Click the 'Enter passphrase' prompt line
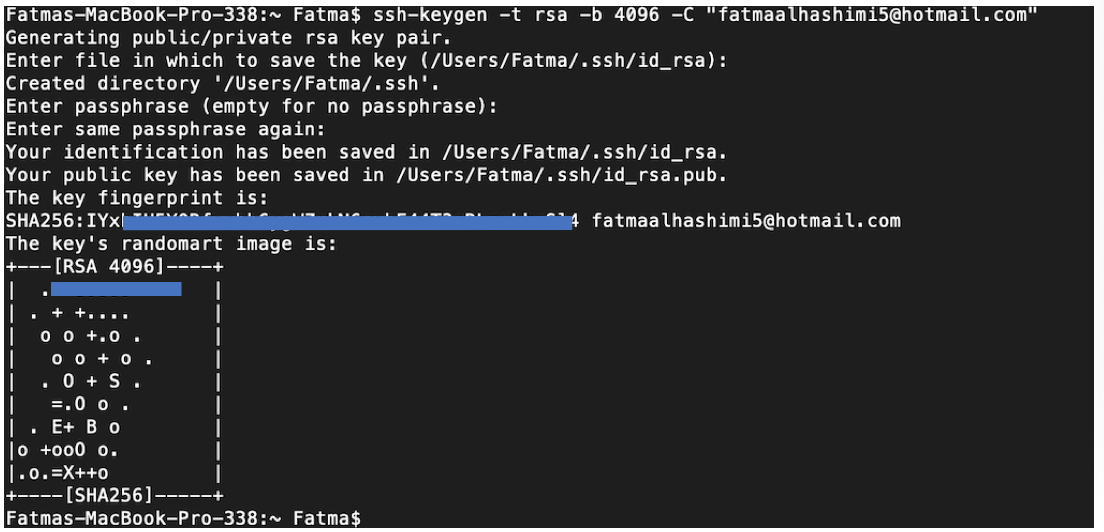The width and height of the screenshot is (1104, 532). [x=251, y=106]
